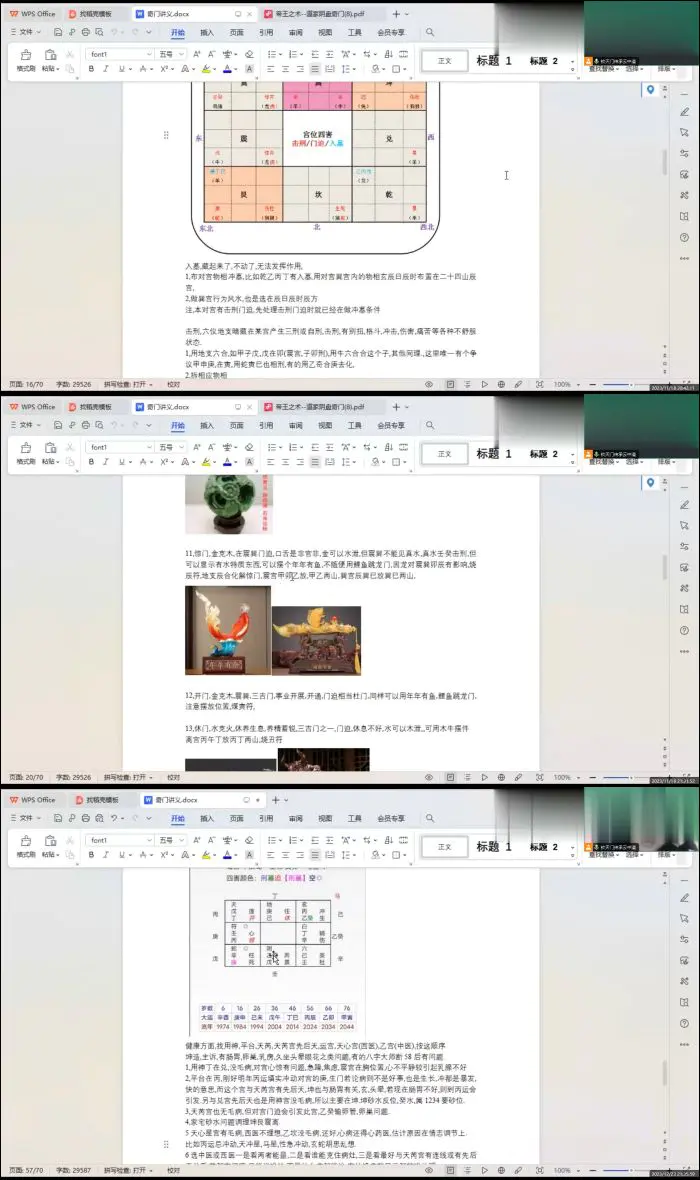Toggle Bold in the top window's ribbon
Screen dimensions: 700x1180
click(x=91, y=69)
